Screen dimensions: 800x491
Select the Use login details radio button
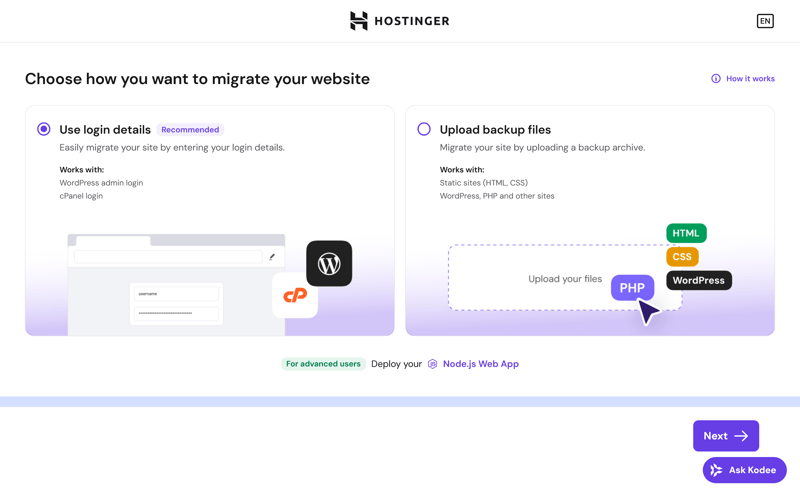(x=44, y=129)
